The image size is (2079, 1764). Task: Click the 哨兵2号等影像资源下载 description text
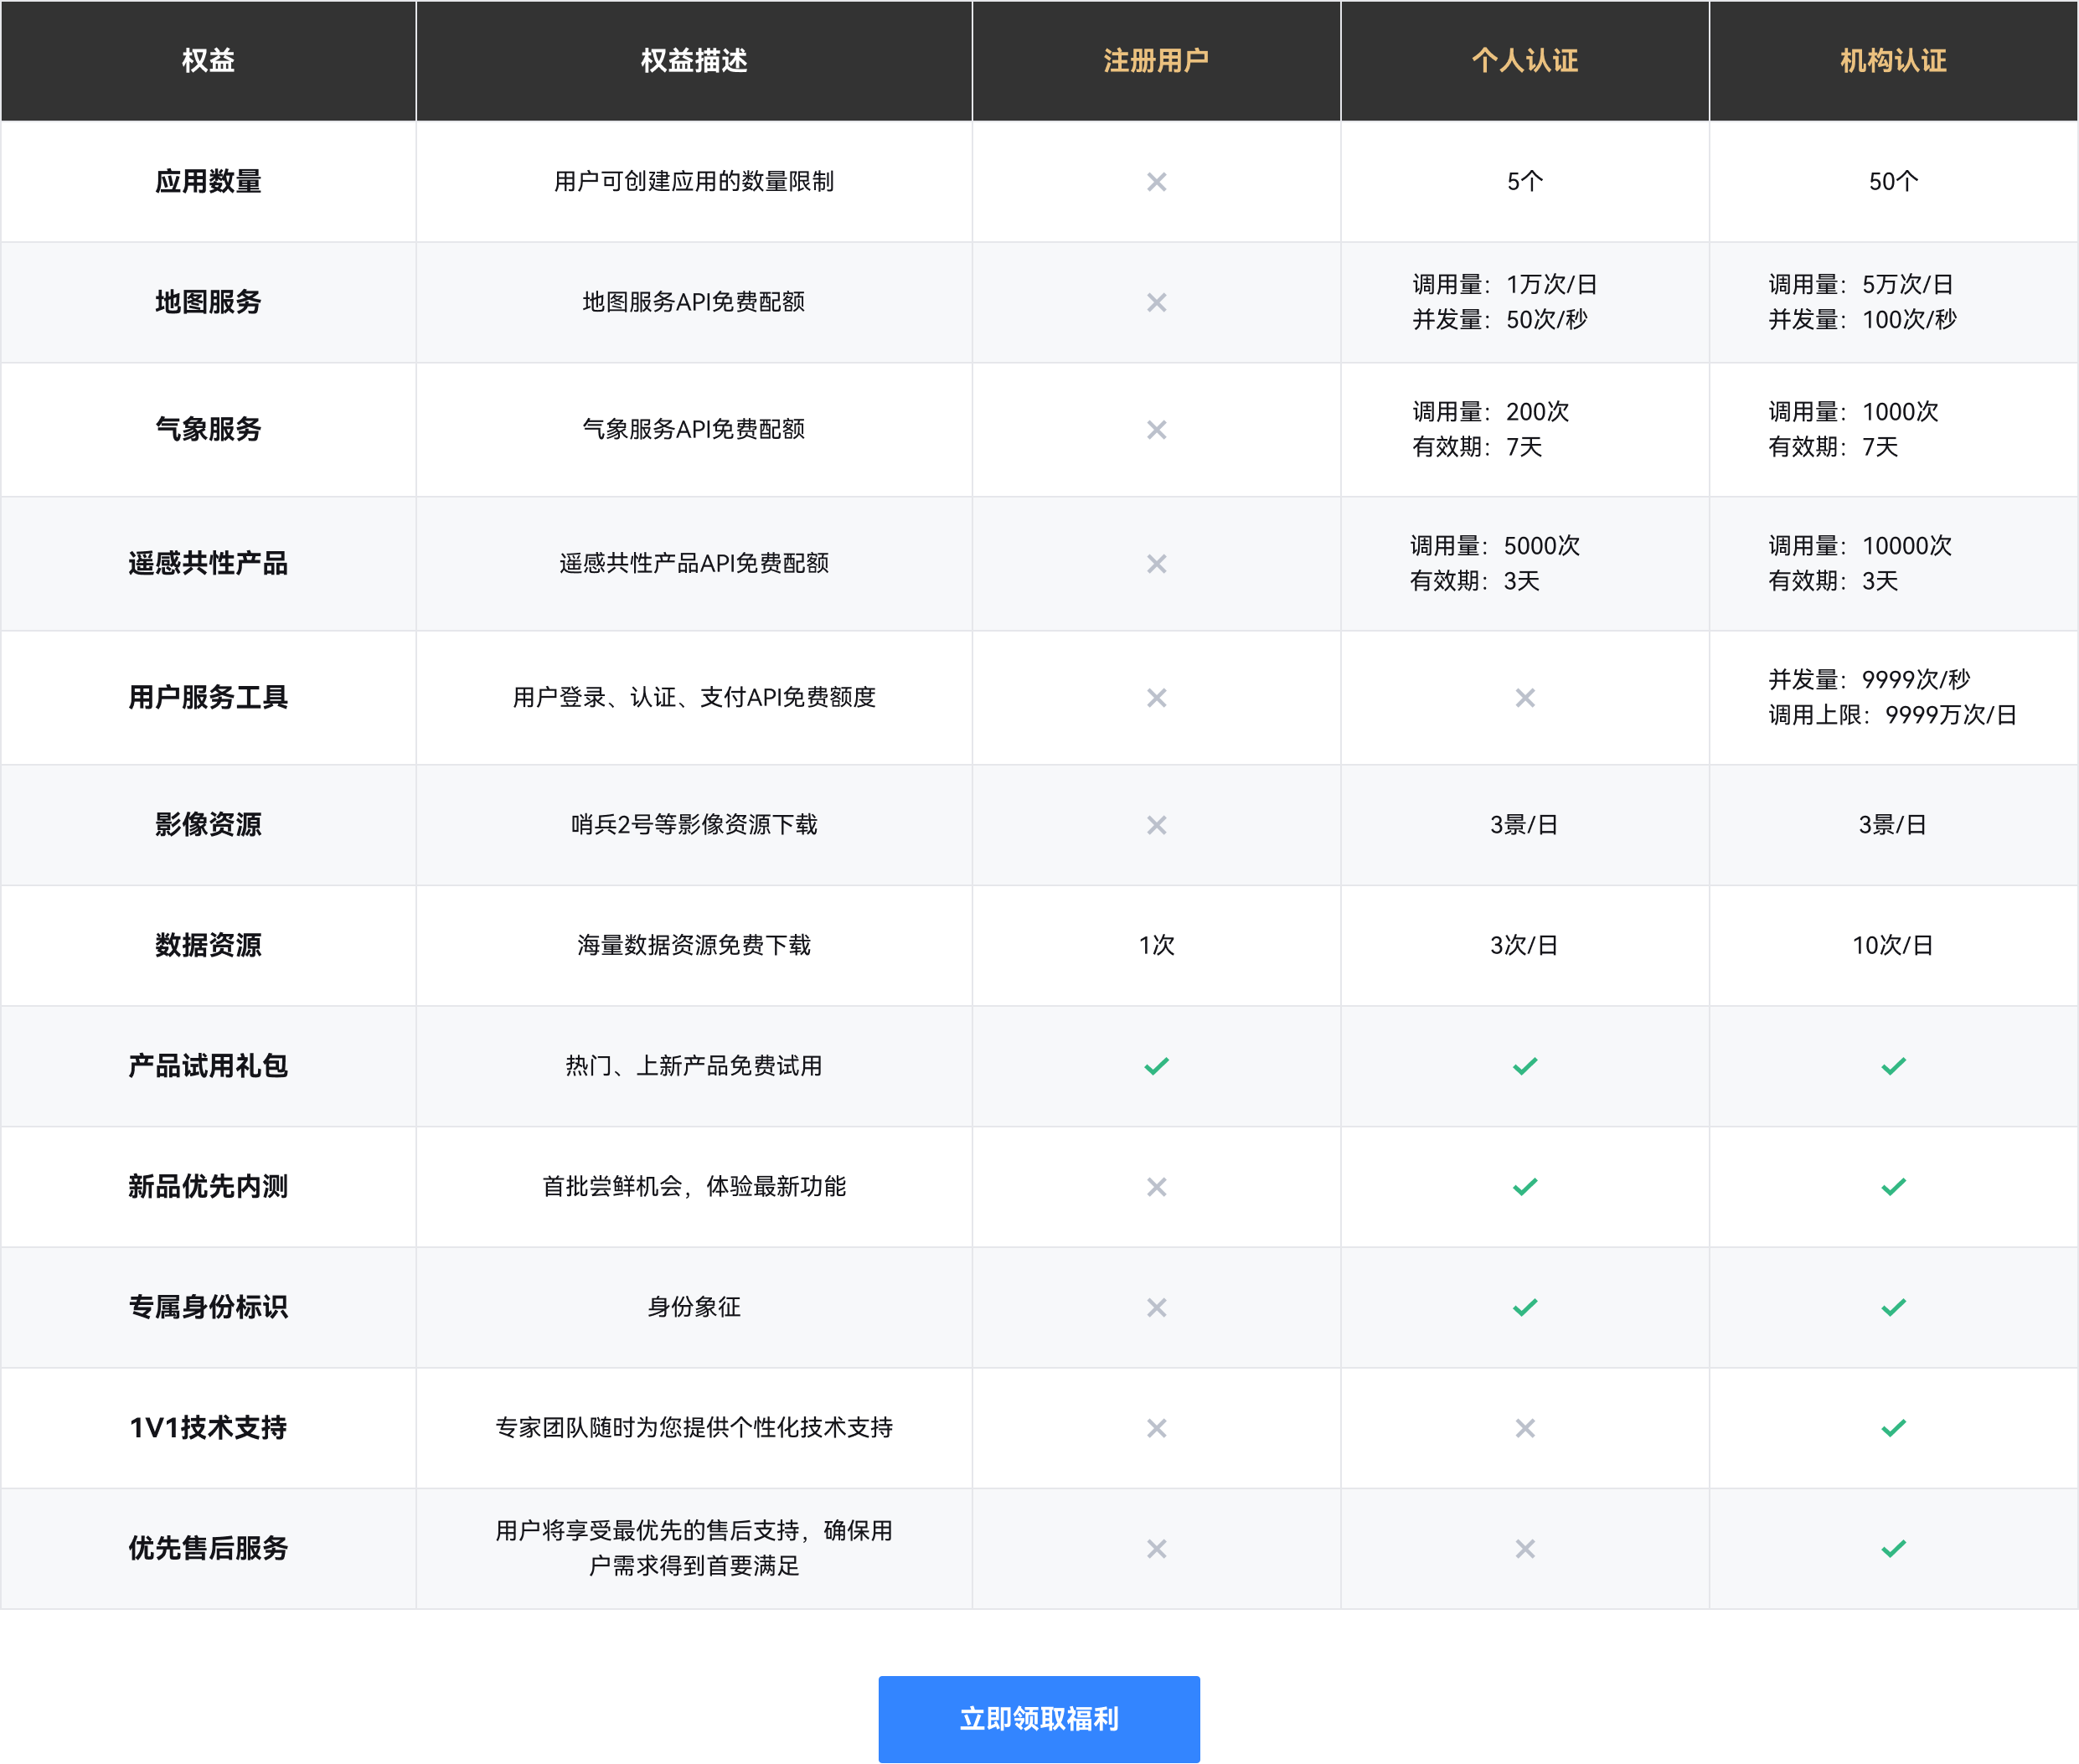coord(694,825)
